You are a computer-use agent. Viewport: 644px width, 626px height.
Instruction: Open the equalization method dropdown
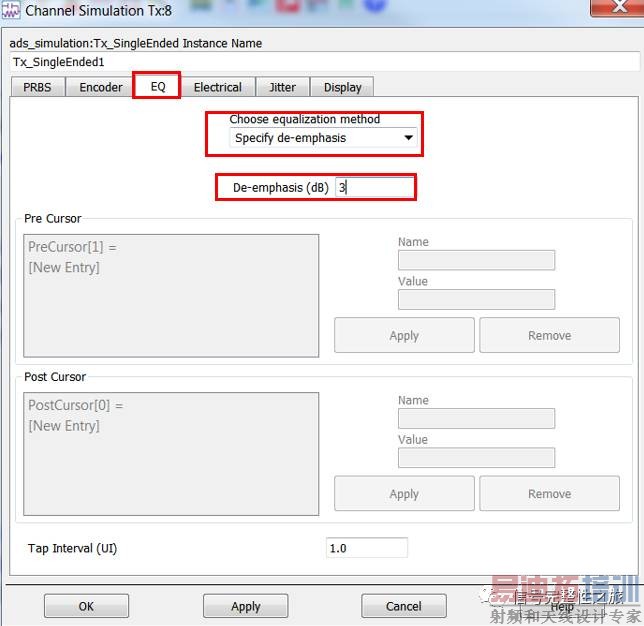coord(323,138)
